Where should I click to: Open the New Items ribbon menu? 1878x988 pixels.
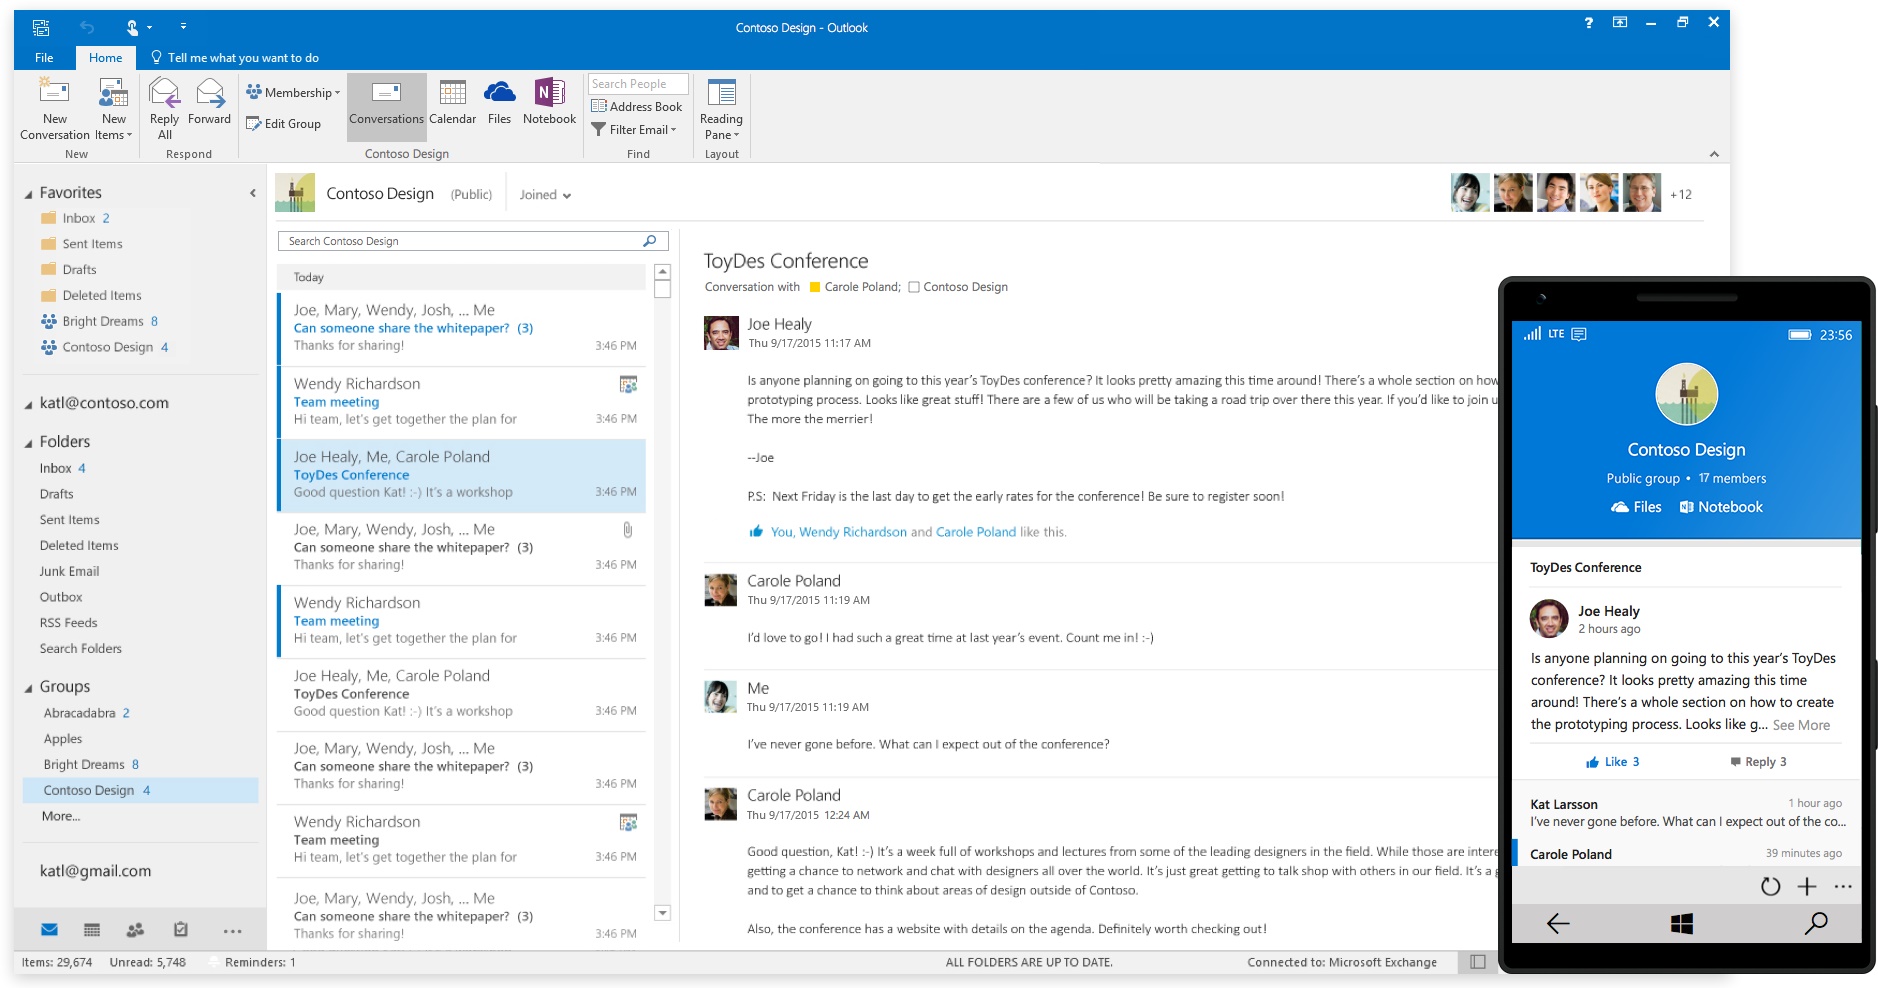click(x=114, y=110)
